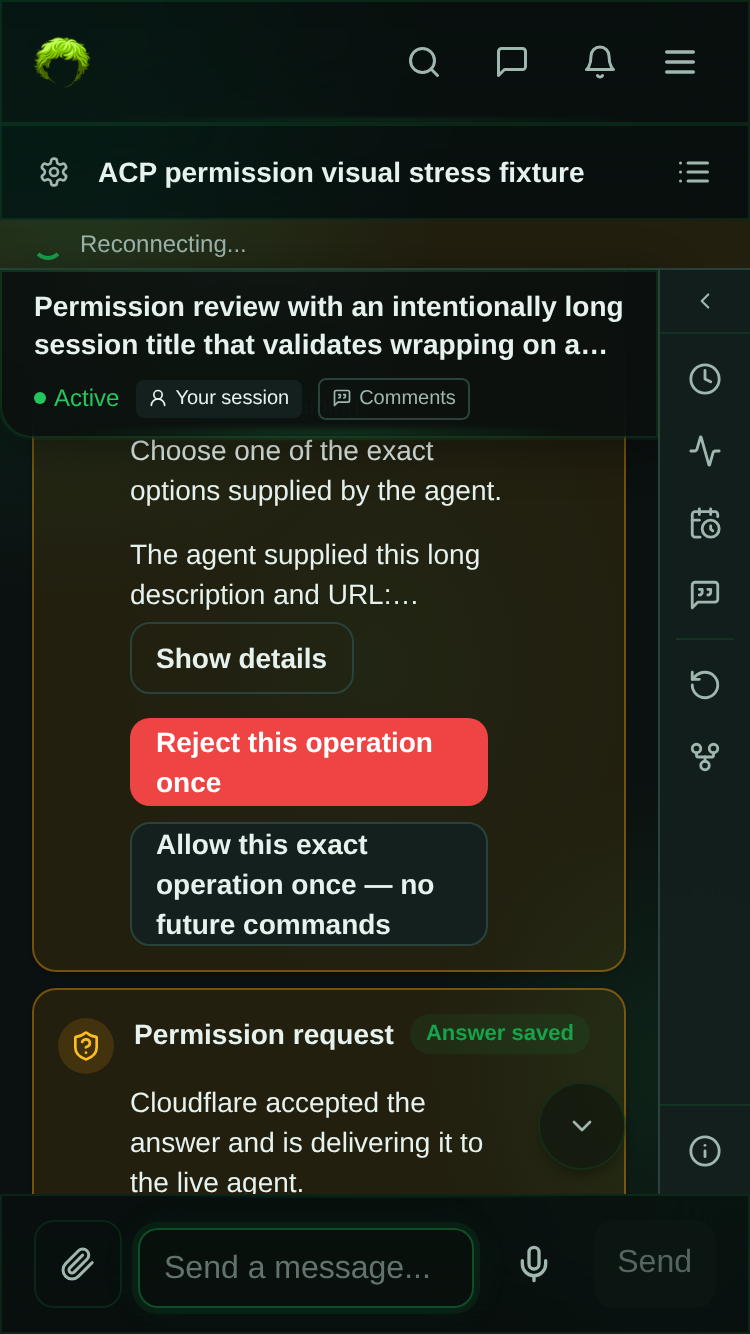The width and height of the screenshot is (750, 1334).
Task: Open the list view icon beside title
Action: [694, 172]
